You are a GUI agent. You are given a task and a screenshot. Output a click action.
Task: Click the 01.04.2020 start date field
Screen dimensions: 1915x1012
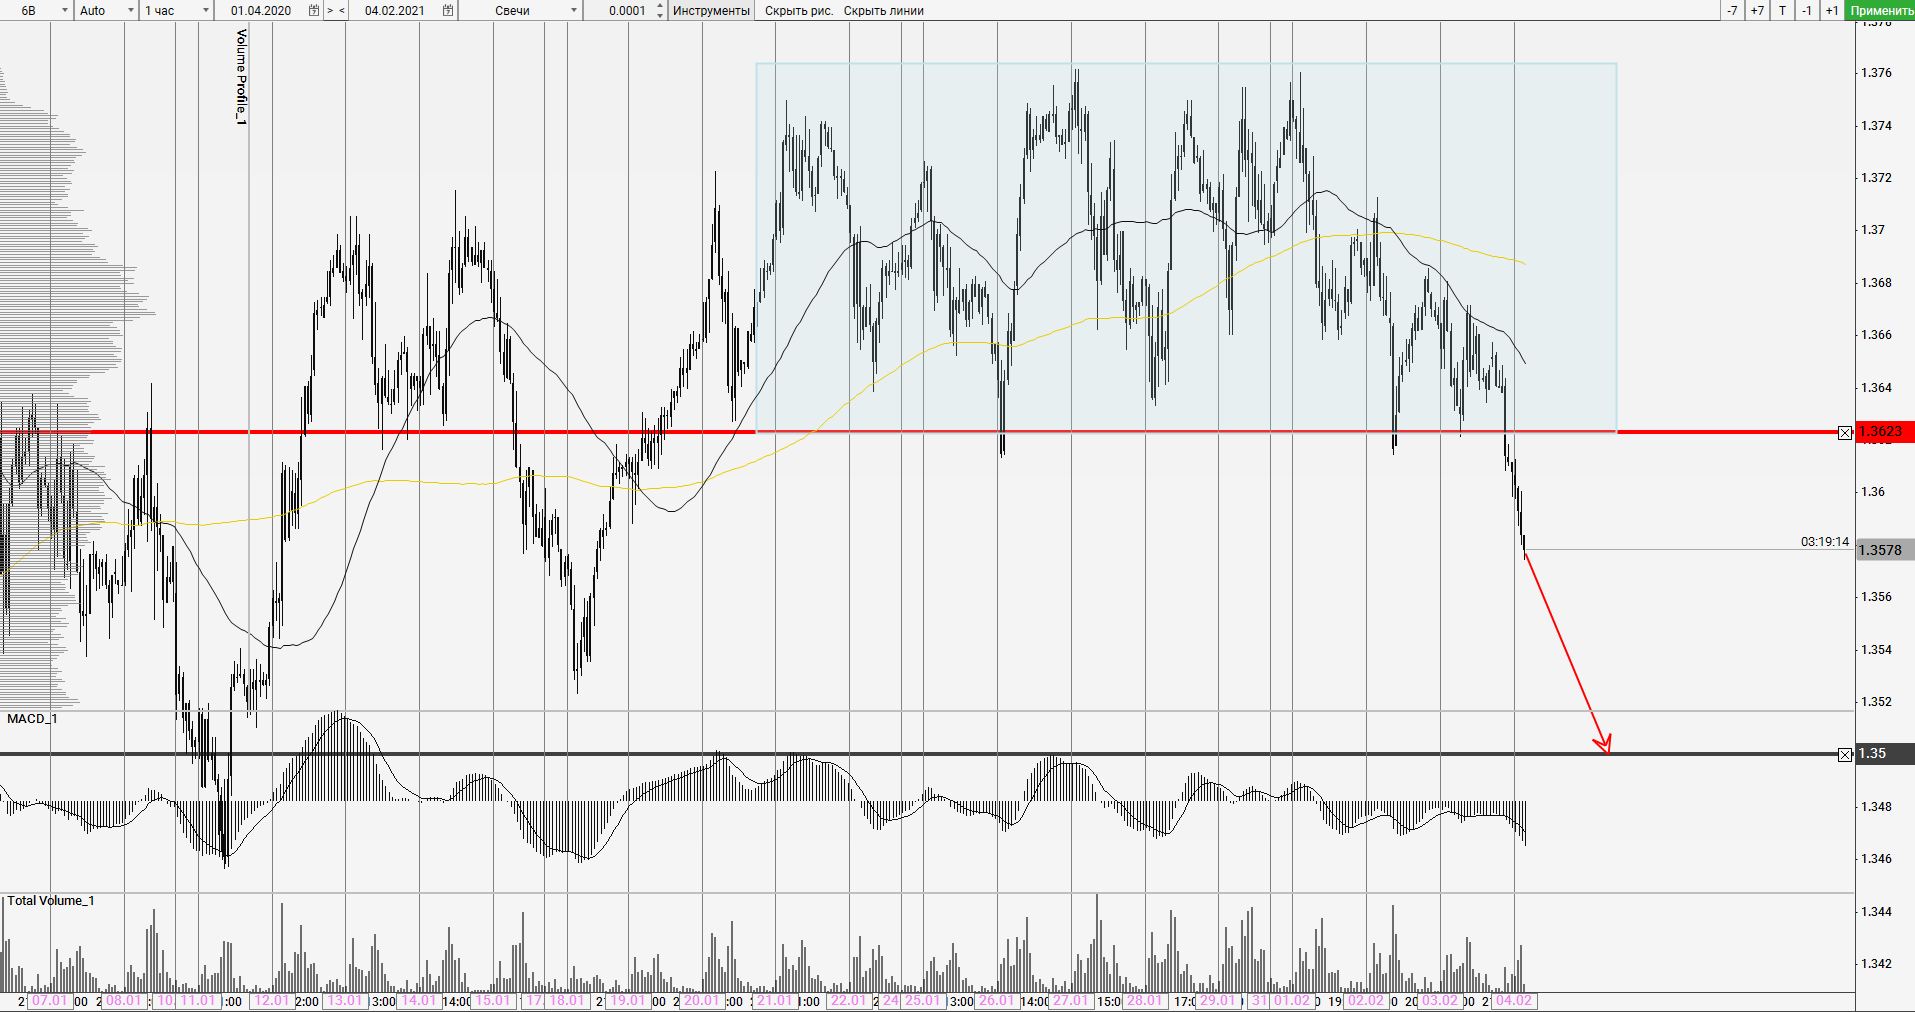click(261, 11)
